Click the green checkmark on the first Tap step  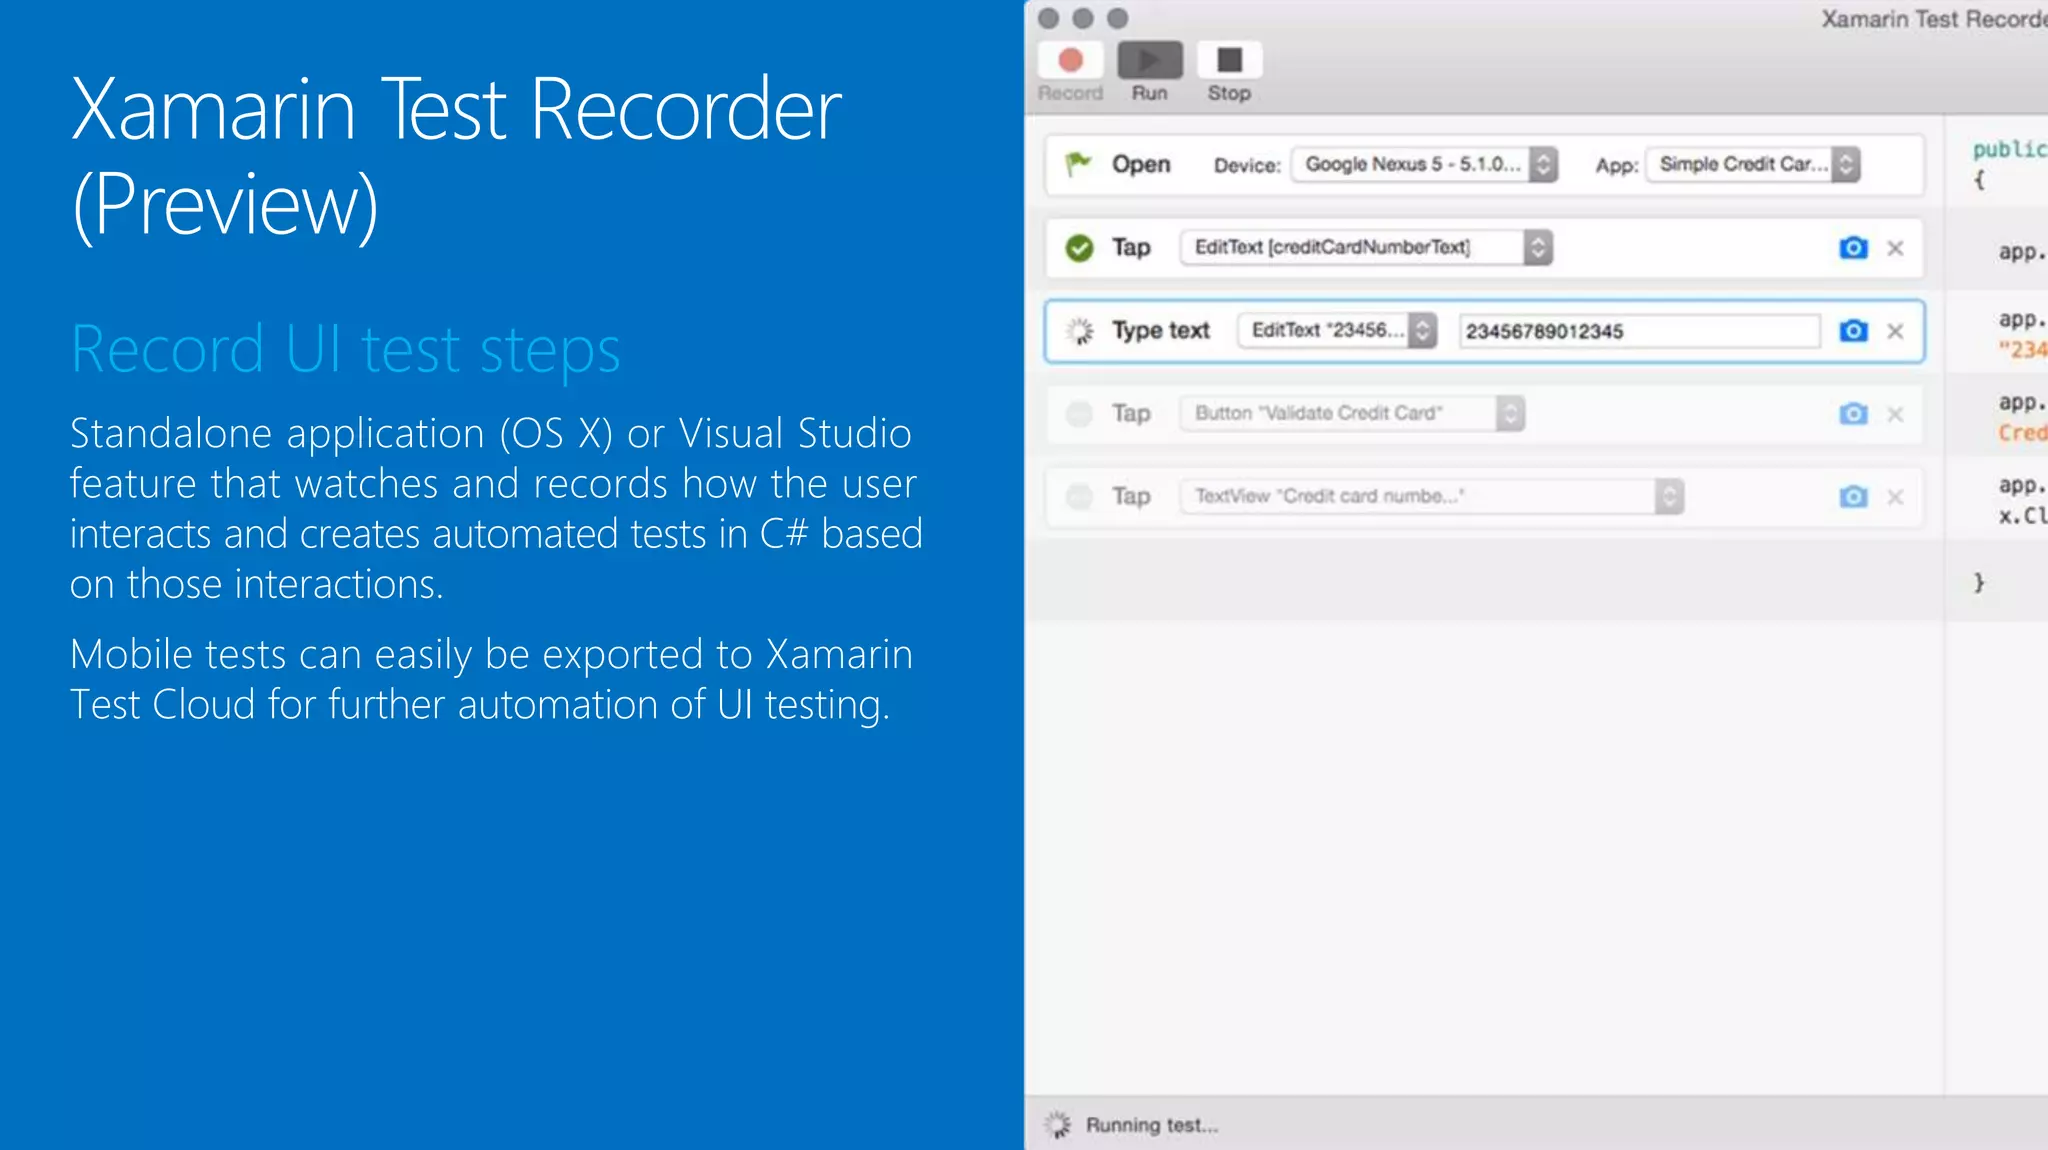click(1079, 248)
